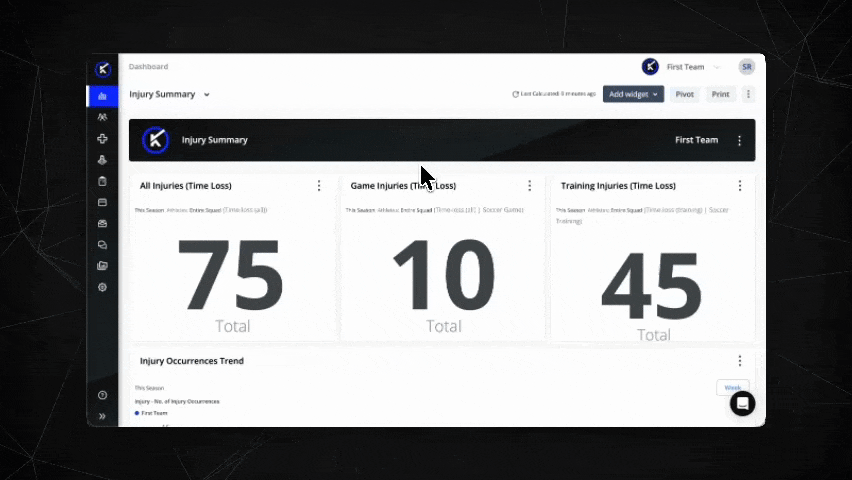The height and width of the screenshot is (480, 852).
Task: Click the medical cross icon in sidebar
Action: point(102,139)
